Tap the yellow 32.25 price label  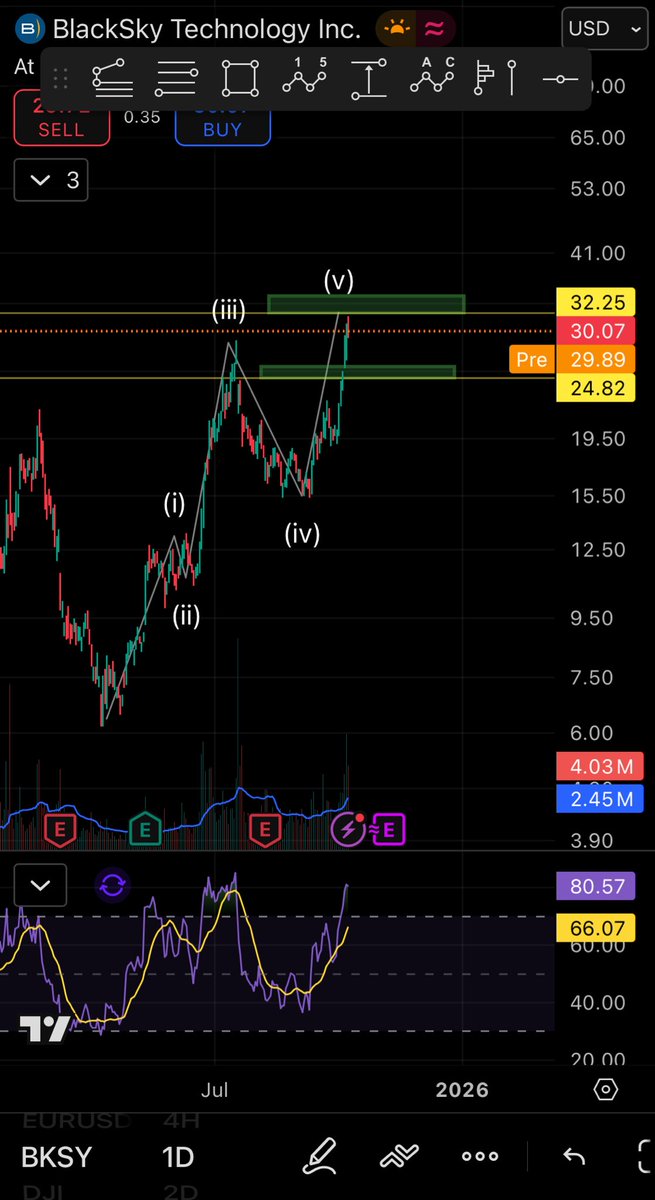point(596,303)
